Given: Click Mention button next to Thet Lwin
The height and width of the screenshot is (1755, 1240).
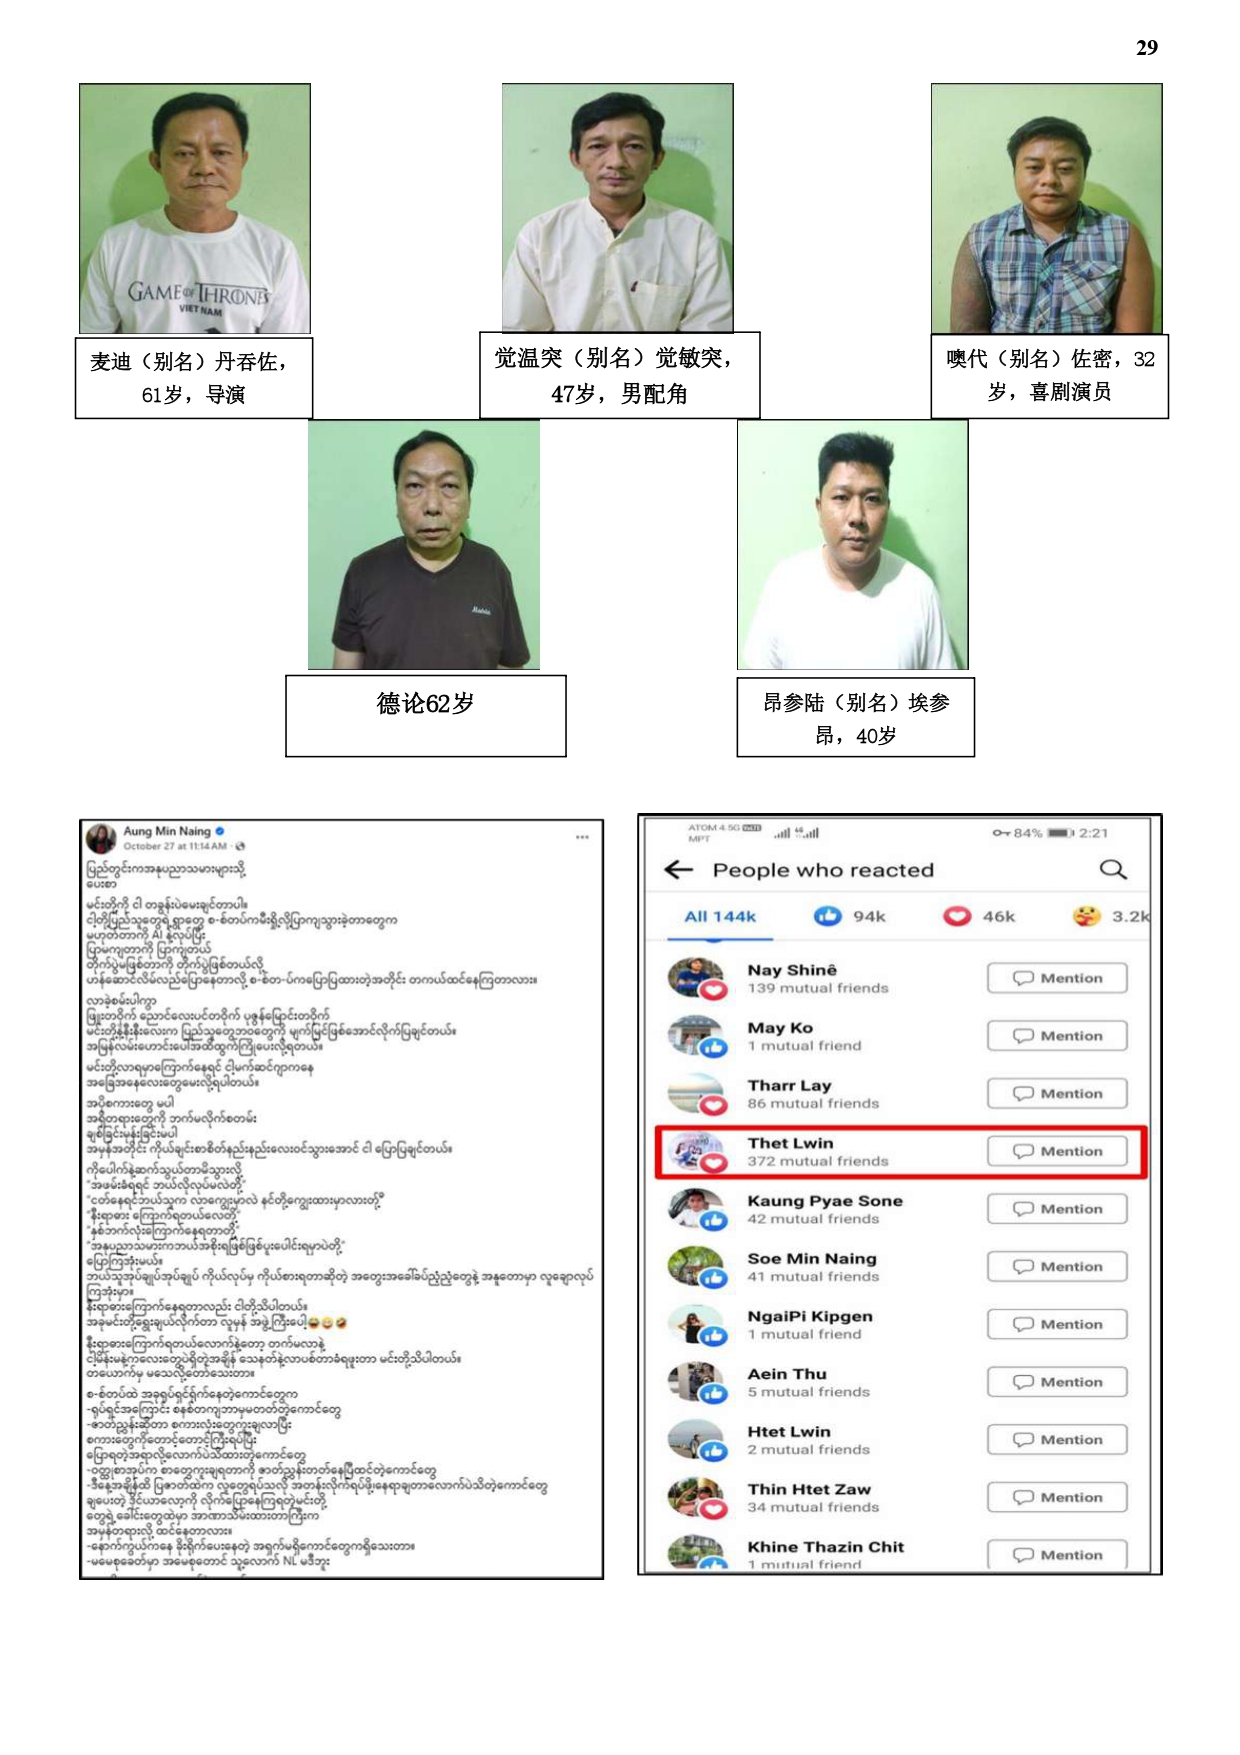Looking at the screenshot, I should pyautogui.click(x=1057, y=1151).
